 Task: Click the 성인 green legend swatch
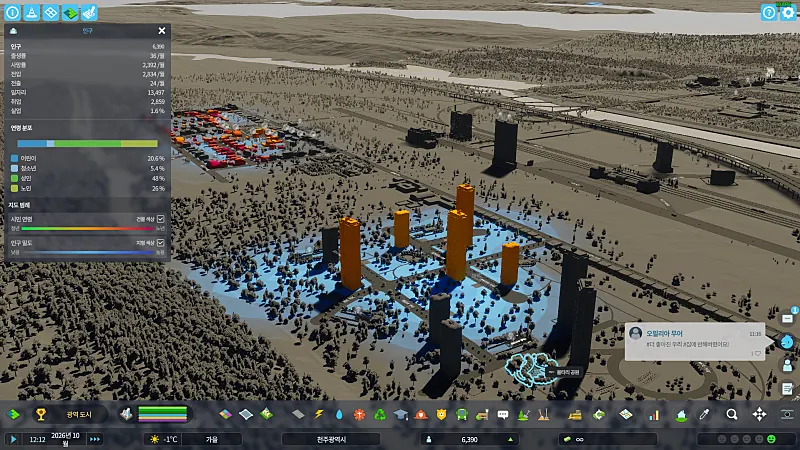point(14,179)
